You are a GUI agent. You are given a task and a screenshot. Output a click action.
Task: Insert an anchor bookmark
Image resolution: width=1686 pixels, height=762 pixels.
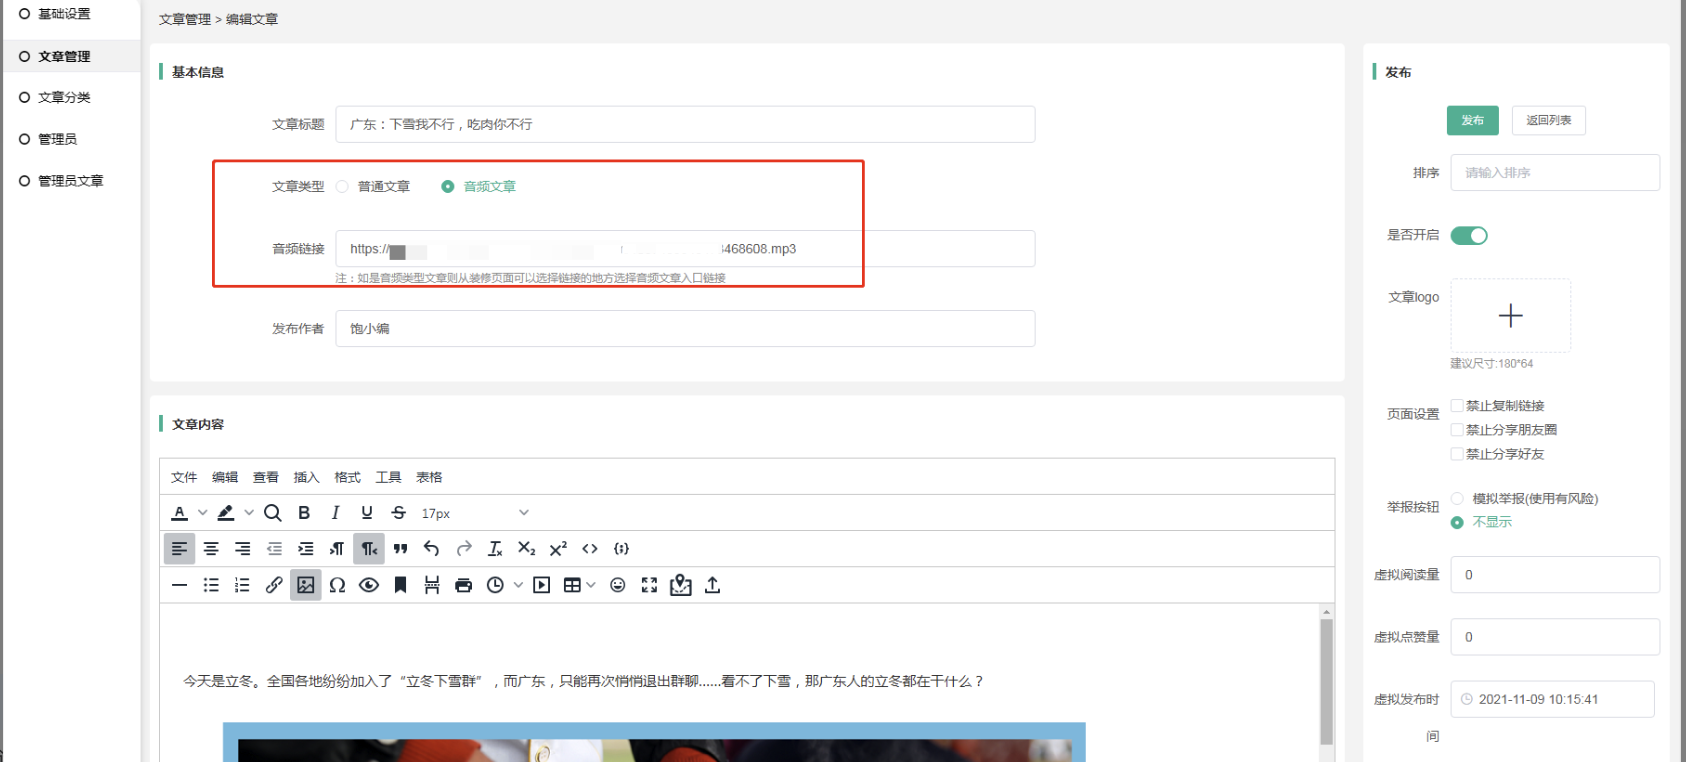[x=401, y=585]
